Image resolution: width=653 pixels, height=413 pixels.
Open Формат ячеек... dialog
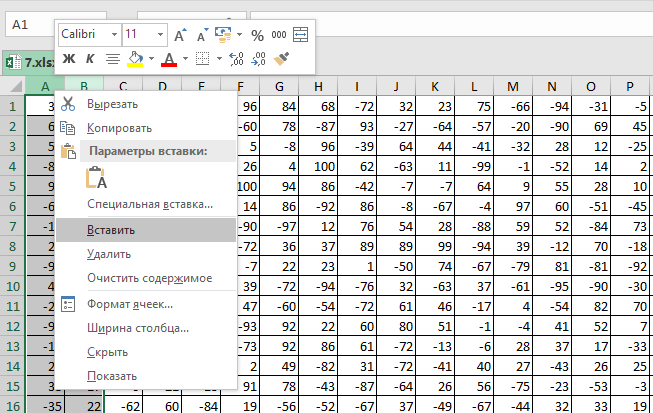[130, 303]
